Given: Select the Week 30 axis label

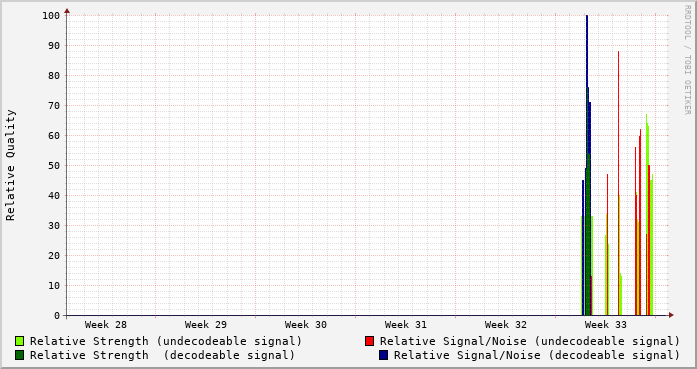Looking at the screenshot, I should click(x=306, y=325).
